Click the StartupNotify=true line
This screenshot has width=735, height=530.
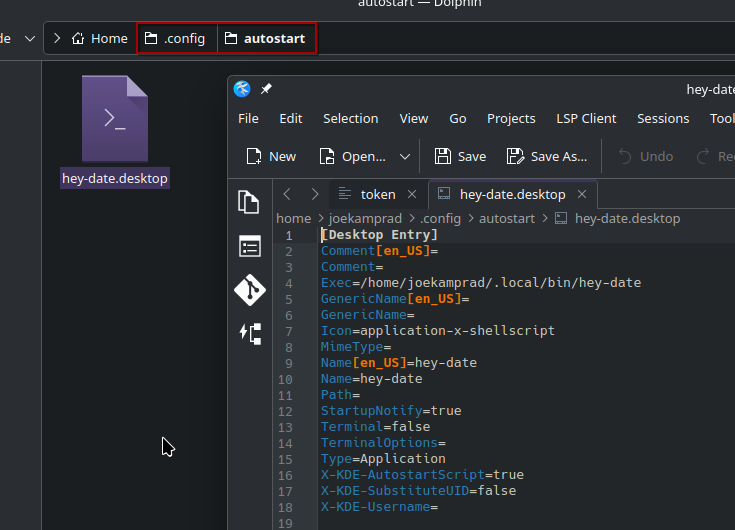coord(391,411)
